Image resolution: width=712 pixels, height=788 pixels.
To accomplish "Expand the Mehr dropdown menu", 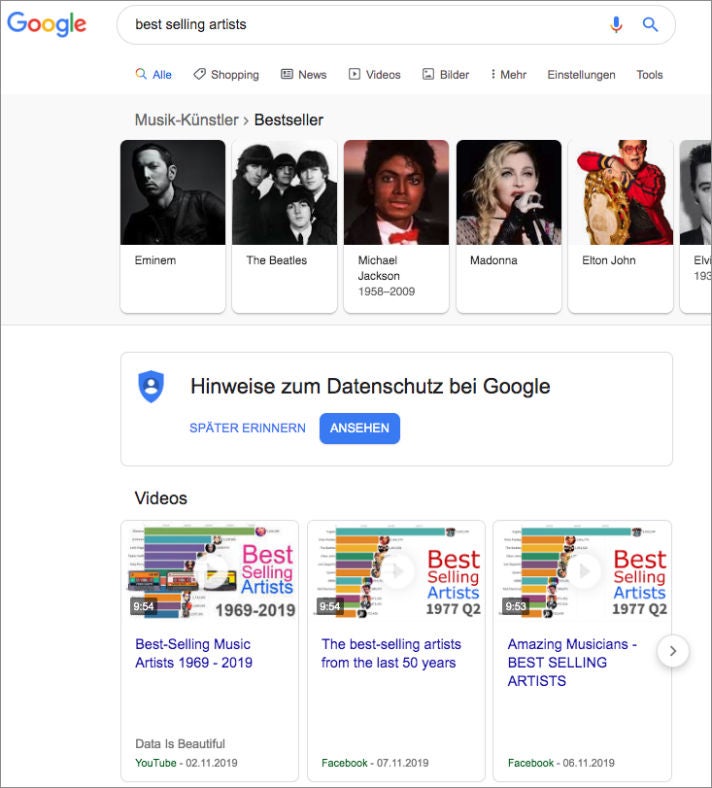I will 508,75.
